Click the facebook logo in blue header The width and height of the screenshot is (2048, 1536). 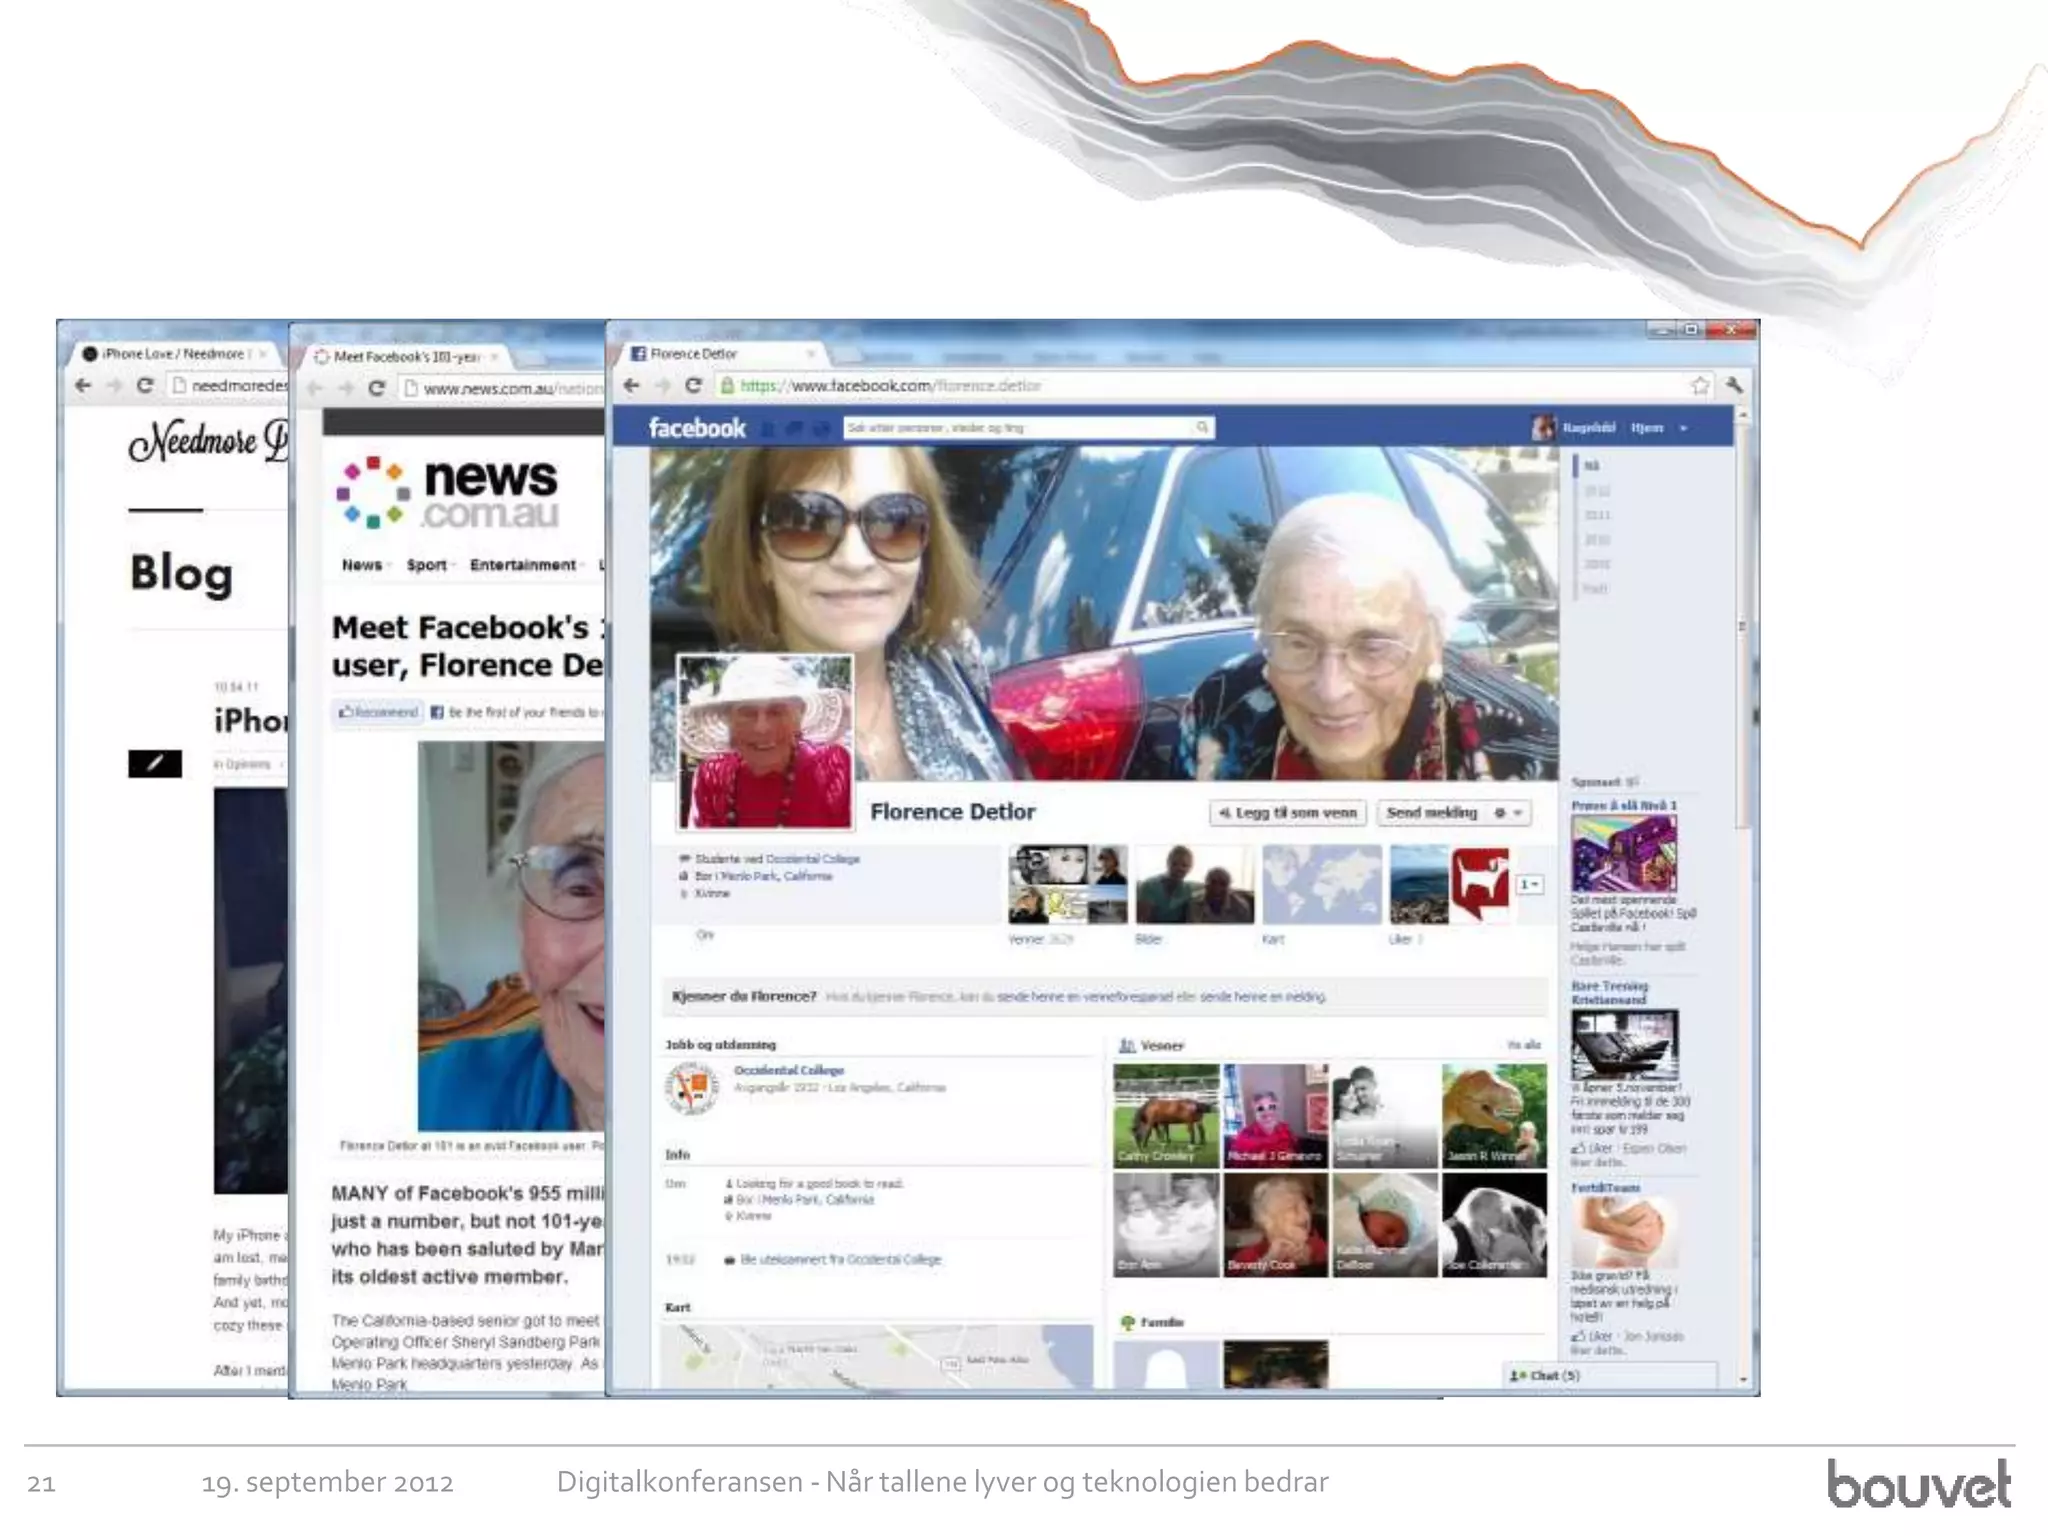[696, 428]
